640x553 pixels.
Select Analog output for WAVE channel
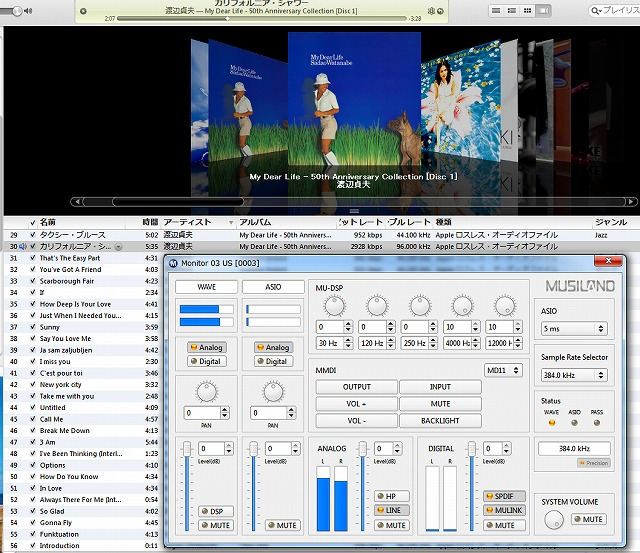tap(207, 348)
